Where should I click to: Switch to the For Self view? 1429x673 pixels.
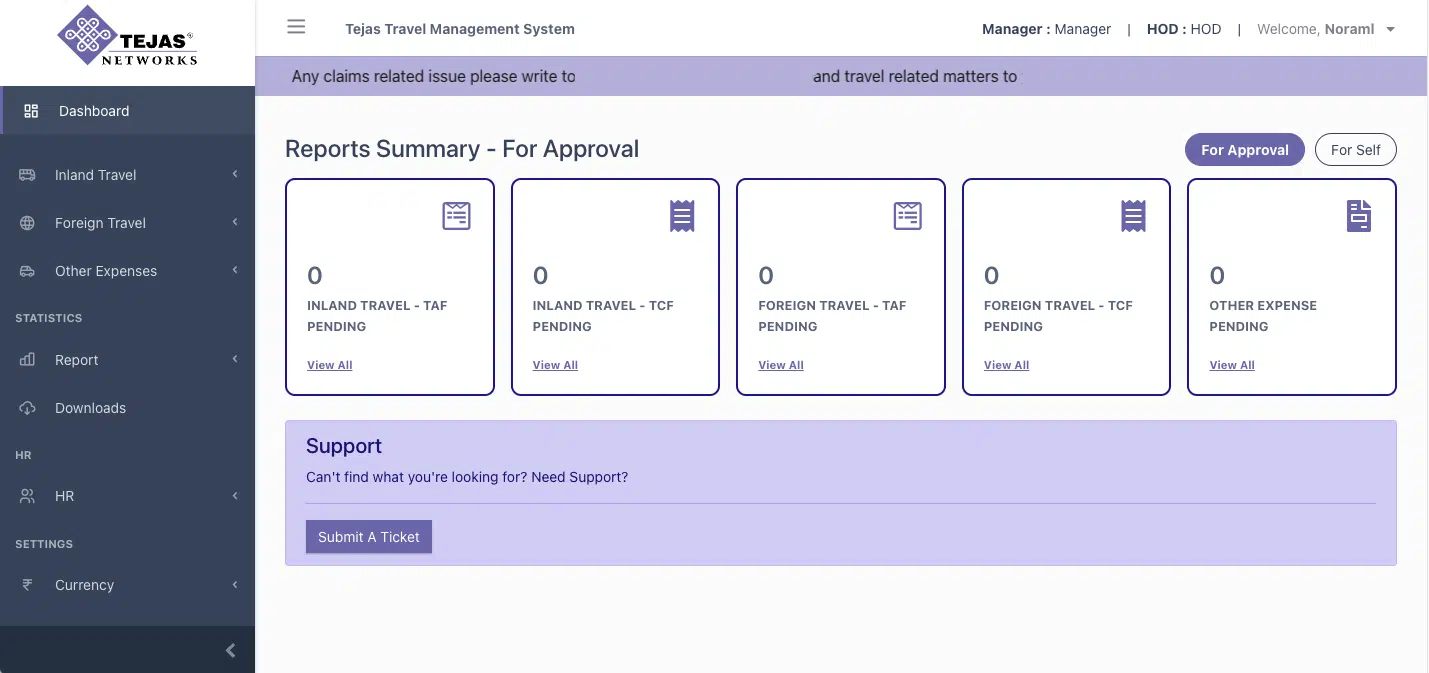pyautogui.click(x=1355, y=150)
